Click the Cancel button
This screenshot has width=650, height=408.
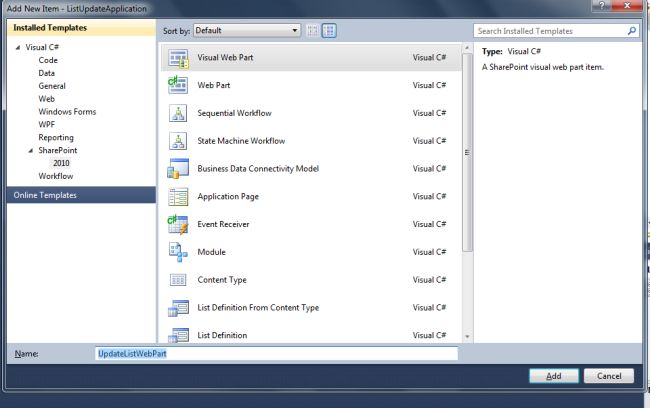click(609, 376)
